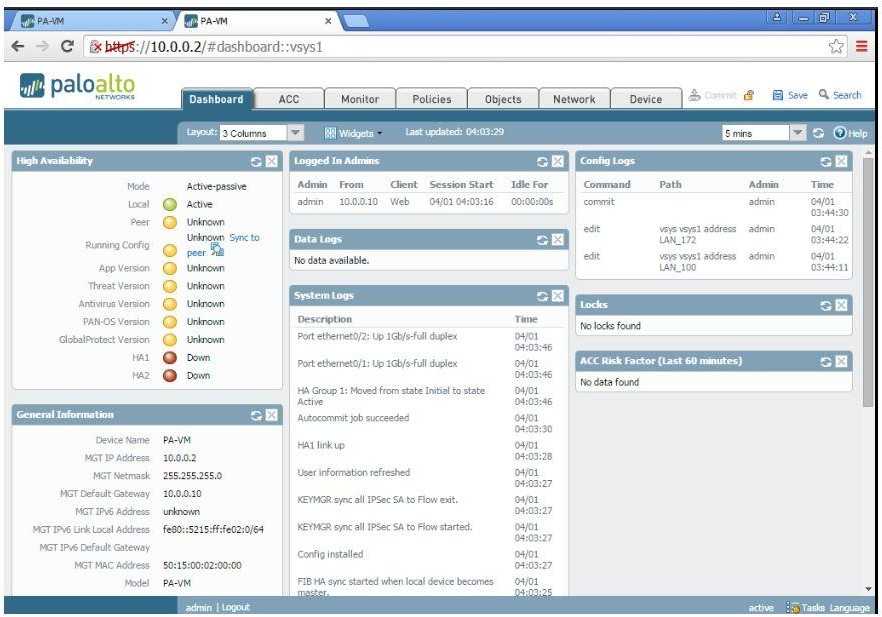Image resolution: width=882 pixels, height=617 pixels.
Task: Click the Logout link
Action: (235, 608)
